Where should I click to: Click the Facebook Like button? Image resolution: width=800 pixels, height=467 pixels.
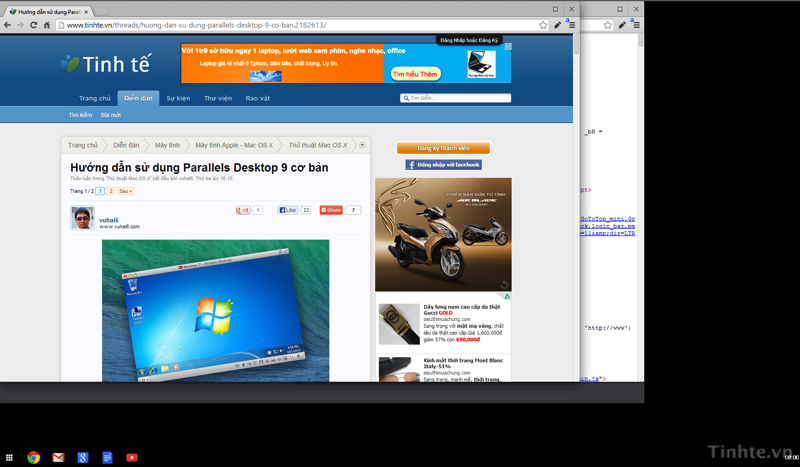(288, 210)
